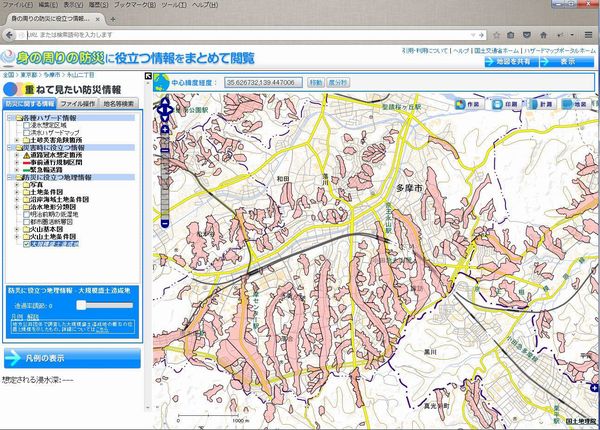This screenshot has height=430, width=600.
Task: Collapse the left panel using the corner arrow
Action: point(148,77)
